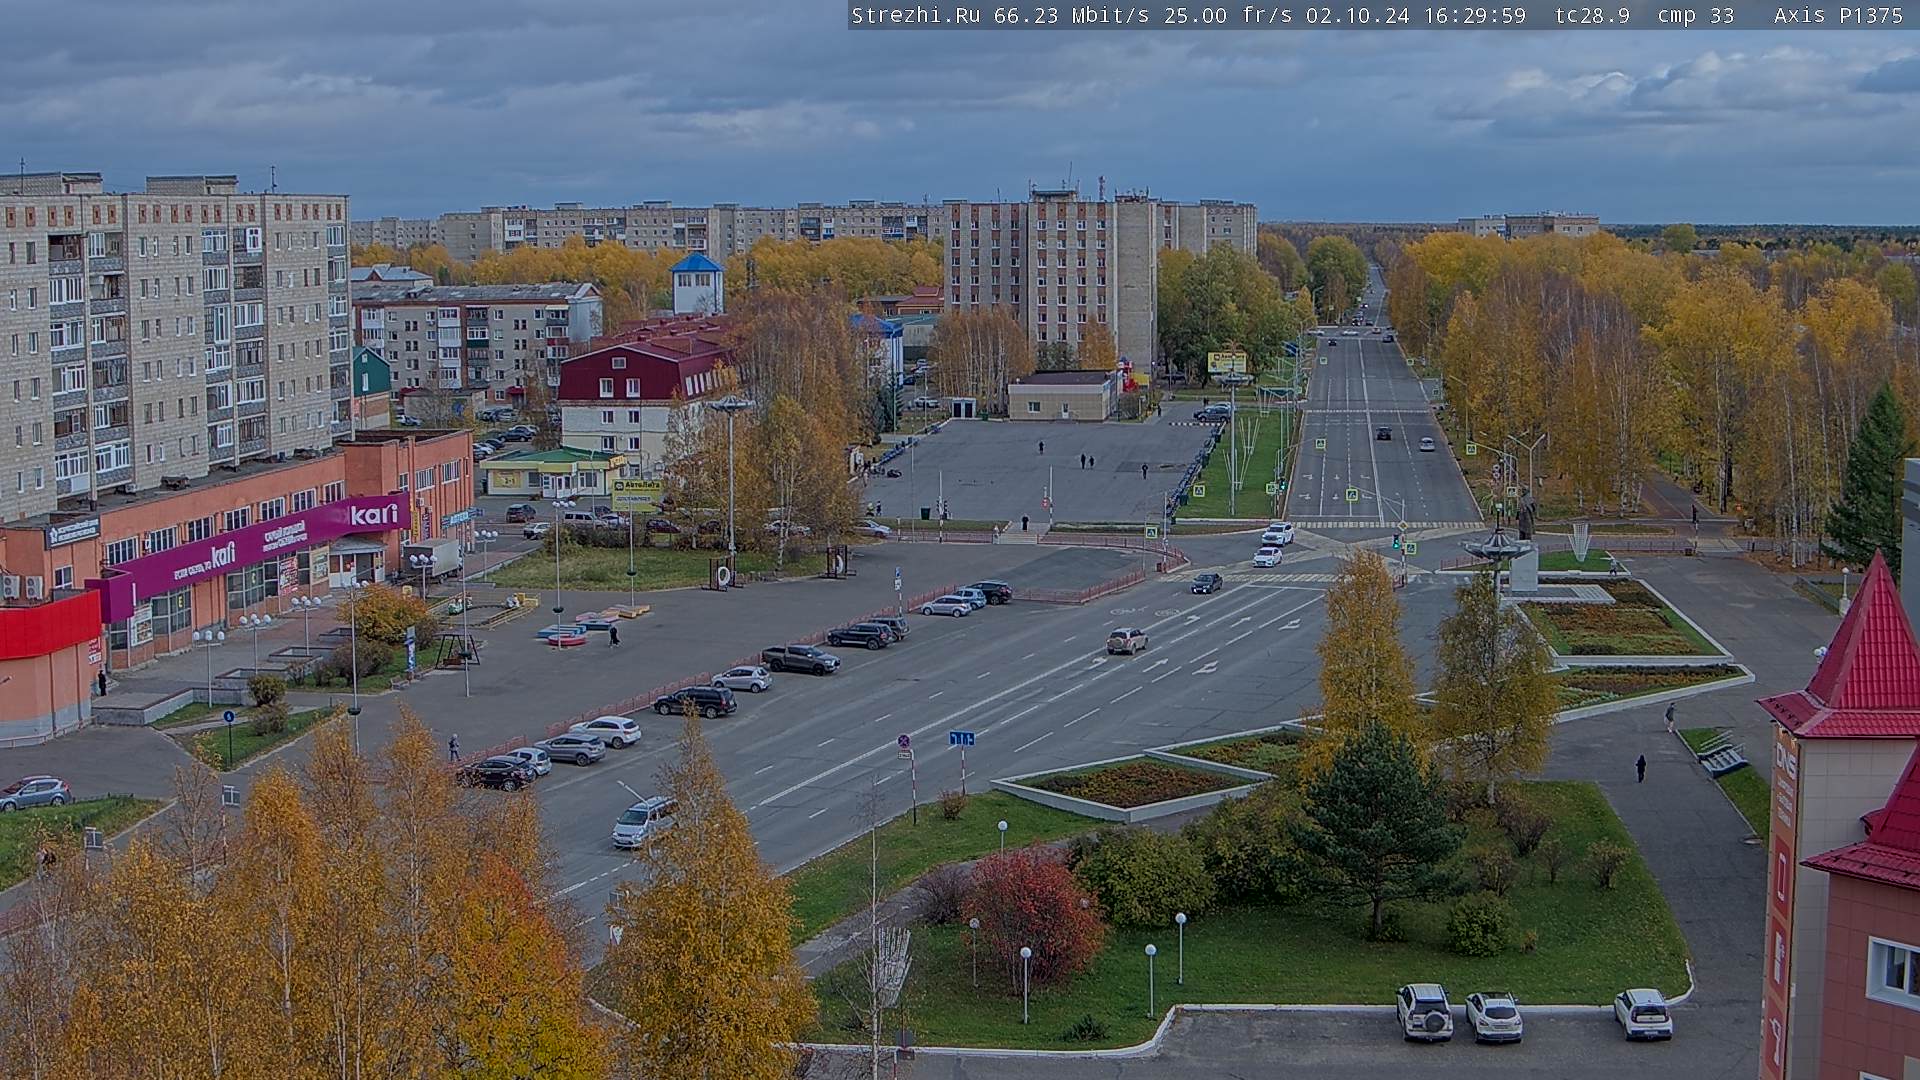Select the "66.23 Mbit/s" bitrate readout
The height and width of the screenshot is (1080, 1920).
pos(1074,15)
